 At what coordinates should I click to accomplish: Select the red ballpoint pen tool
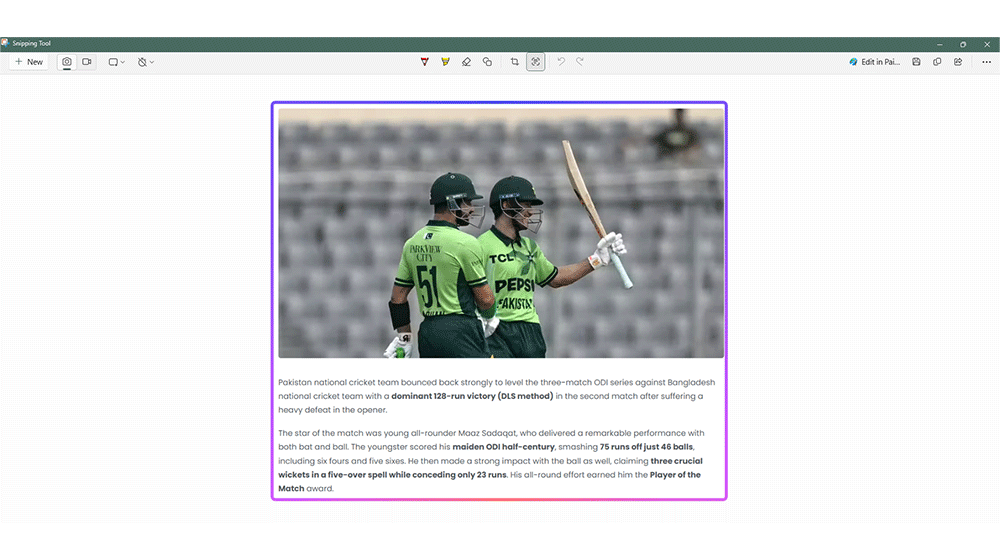pyautogui.click(x=425, y=62)
